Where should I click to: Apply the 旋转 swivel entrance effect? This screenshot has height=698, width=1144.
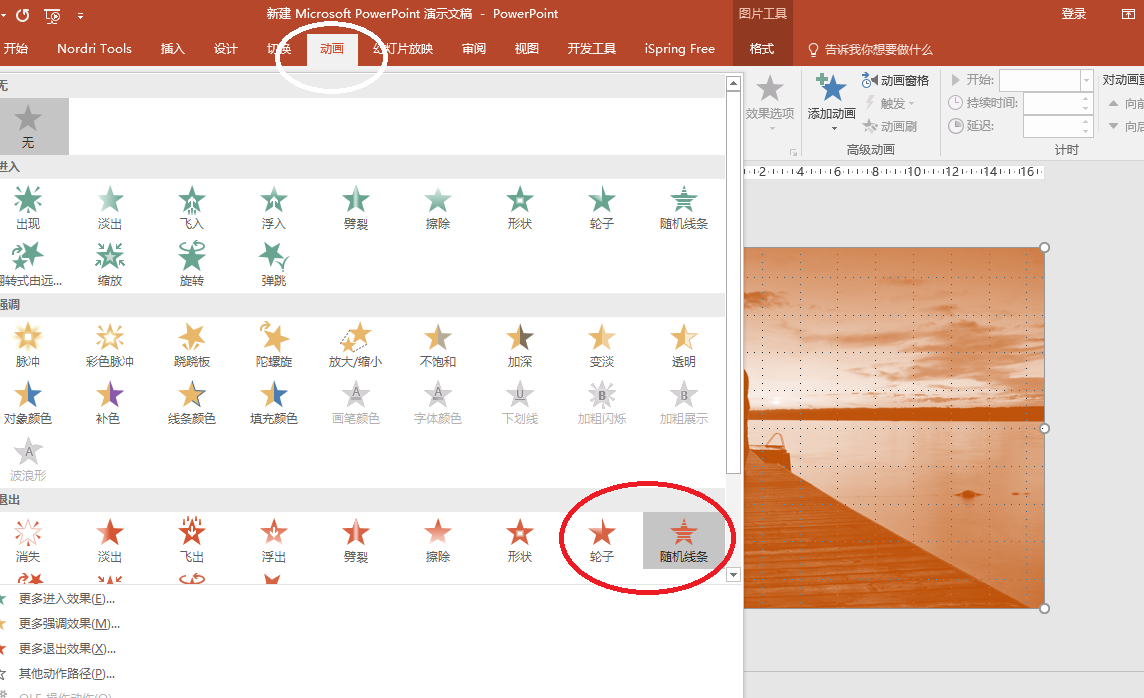(192, 265)
